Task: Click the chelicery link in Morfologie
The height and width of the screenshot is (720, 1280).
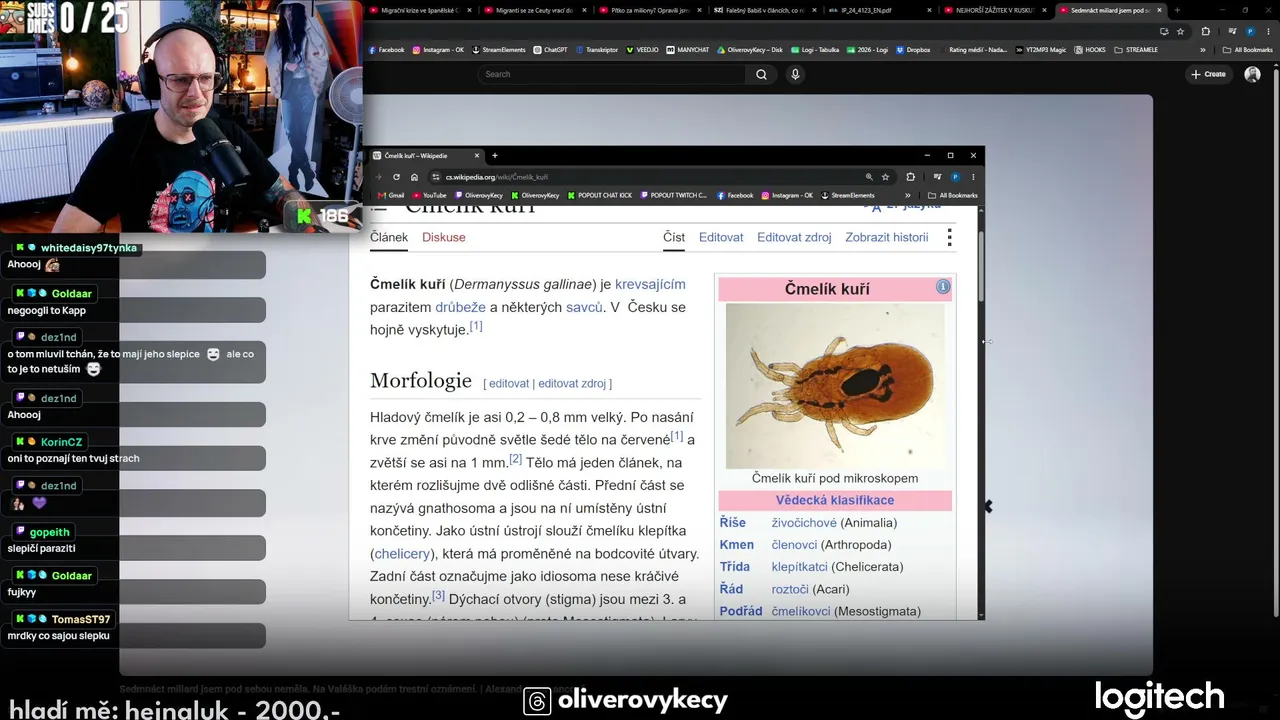Action: pos(403,554)
